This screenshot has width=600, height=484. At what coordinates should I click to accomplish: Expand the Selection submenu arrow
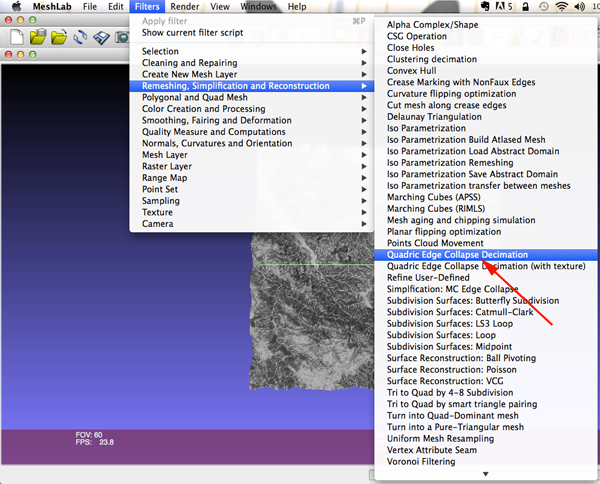tap(364, 51)
